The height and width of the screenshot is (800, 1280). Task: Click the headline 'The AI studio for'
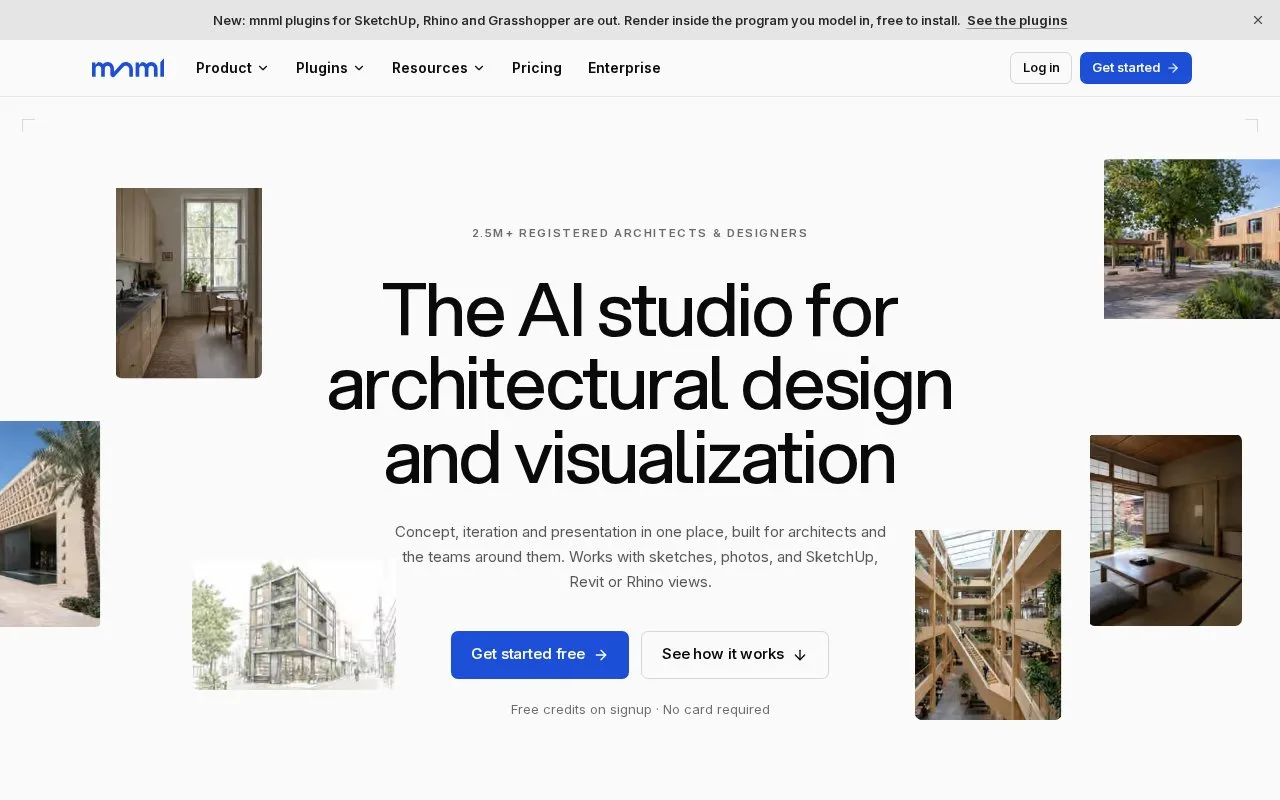coord(640,310)
